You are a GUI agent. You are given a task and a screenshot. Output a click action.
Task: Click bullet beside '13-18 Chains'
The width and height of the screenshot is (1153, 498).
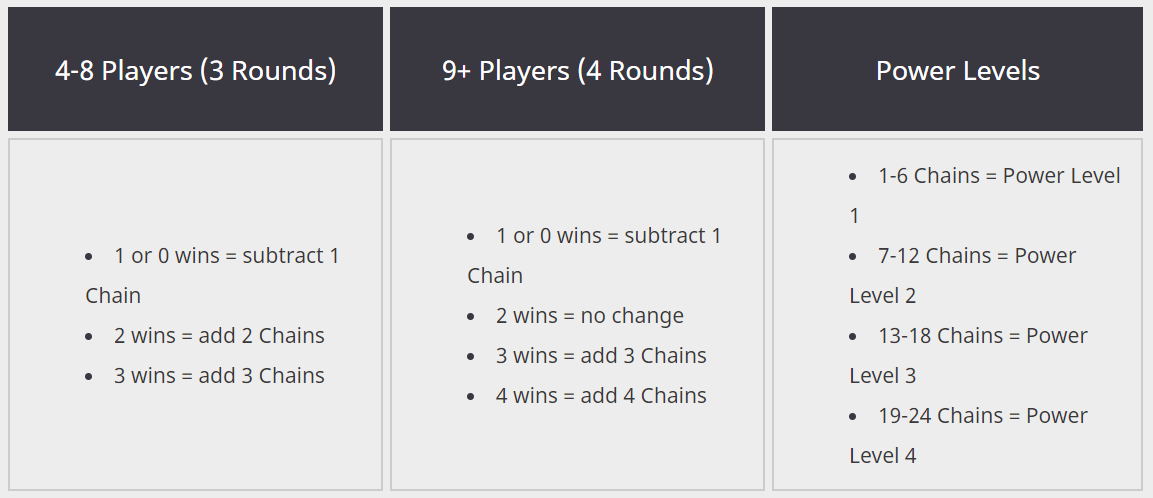click(x=853, y=336)
